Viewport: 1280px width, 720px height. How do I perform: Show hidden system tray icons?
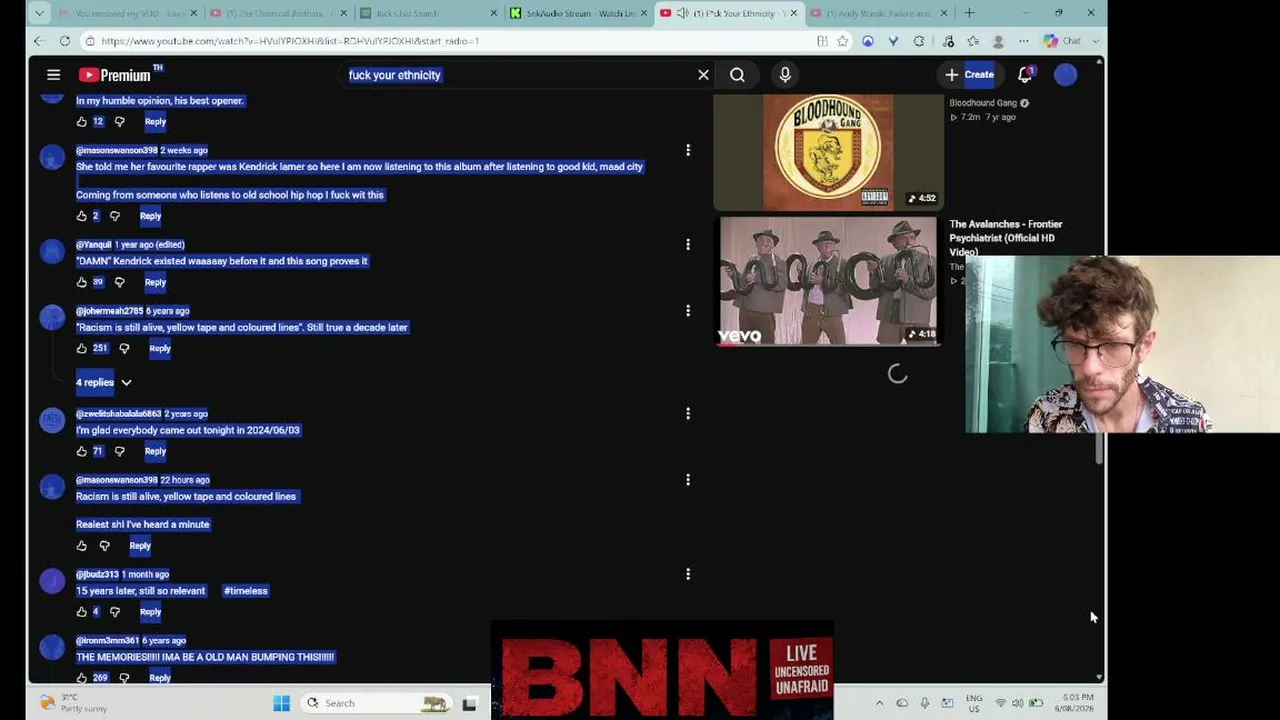click(x=879, y=703)
